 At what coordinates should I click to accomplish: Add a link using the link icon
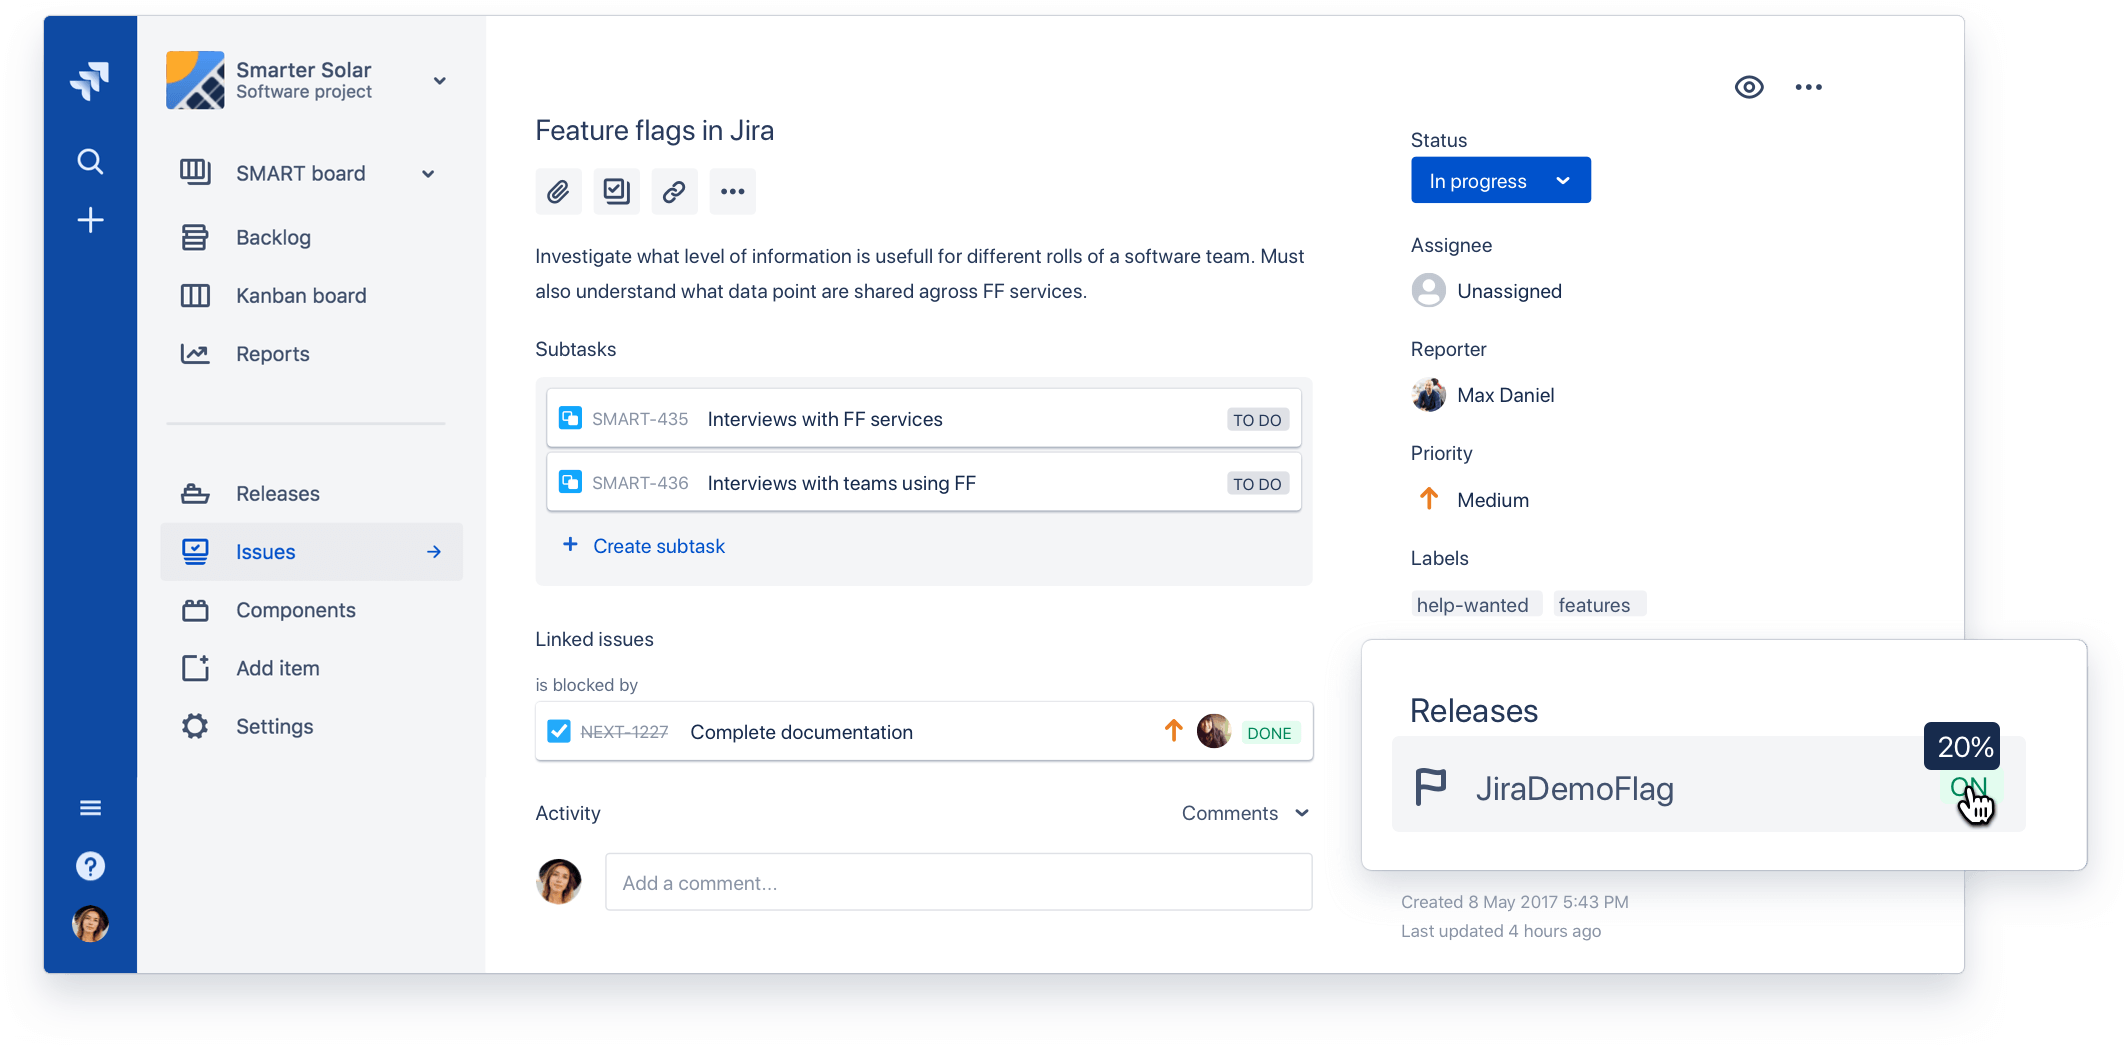tap(674, 191)
